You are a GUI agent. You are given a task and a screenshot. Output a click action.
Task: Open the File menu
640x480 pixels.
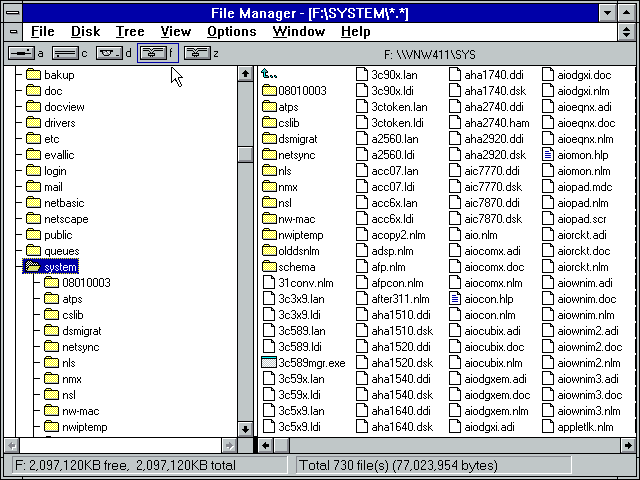42,31
